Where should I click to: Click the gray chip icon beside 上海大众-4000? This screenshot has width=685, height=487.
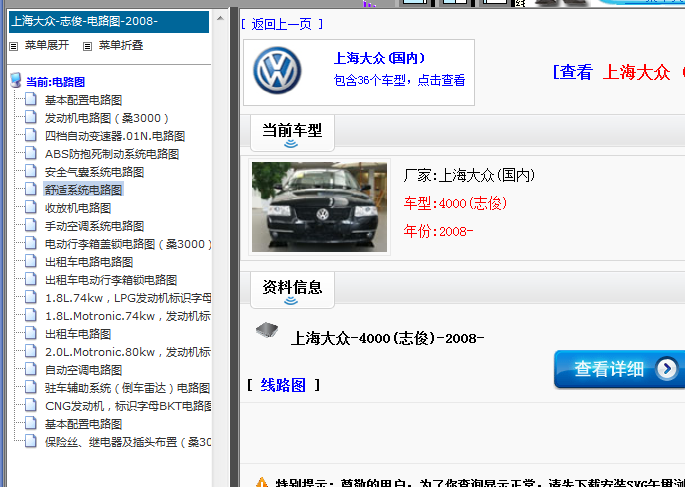tap(267, 330)
